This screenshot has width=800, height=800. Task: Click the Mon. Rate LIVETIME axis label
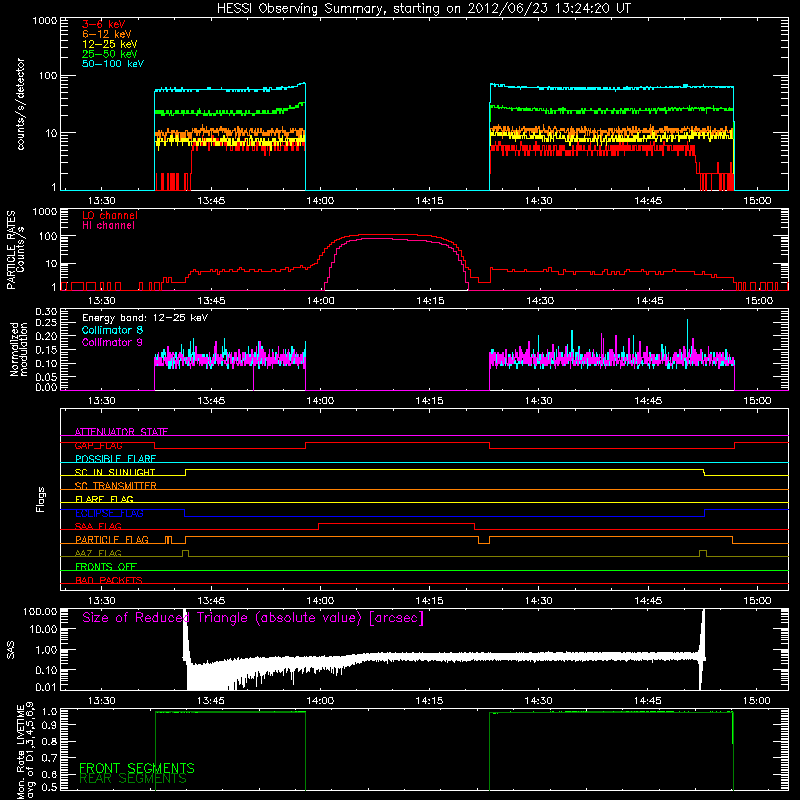coord(26,751)
